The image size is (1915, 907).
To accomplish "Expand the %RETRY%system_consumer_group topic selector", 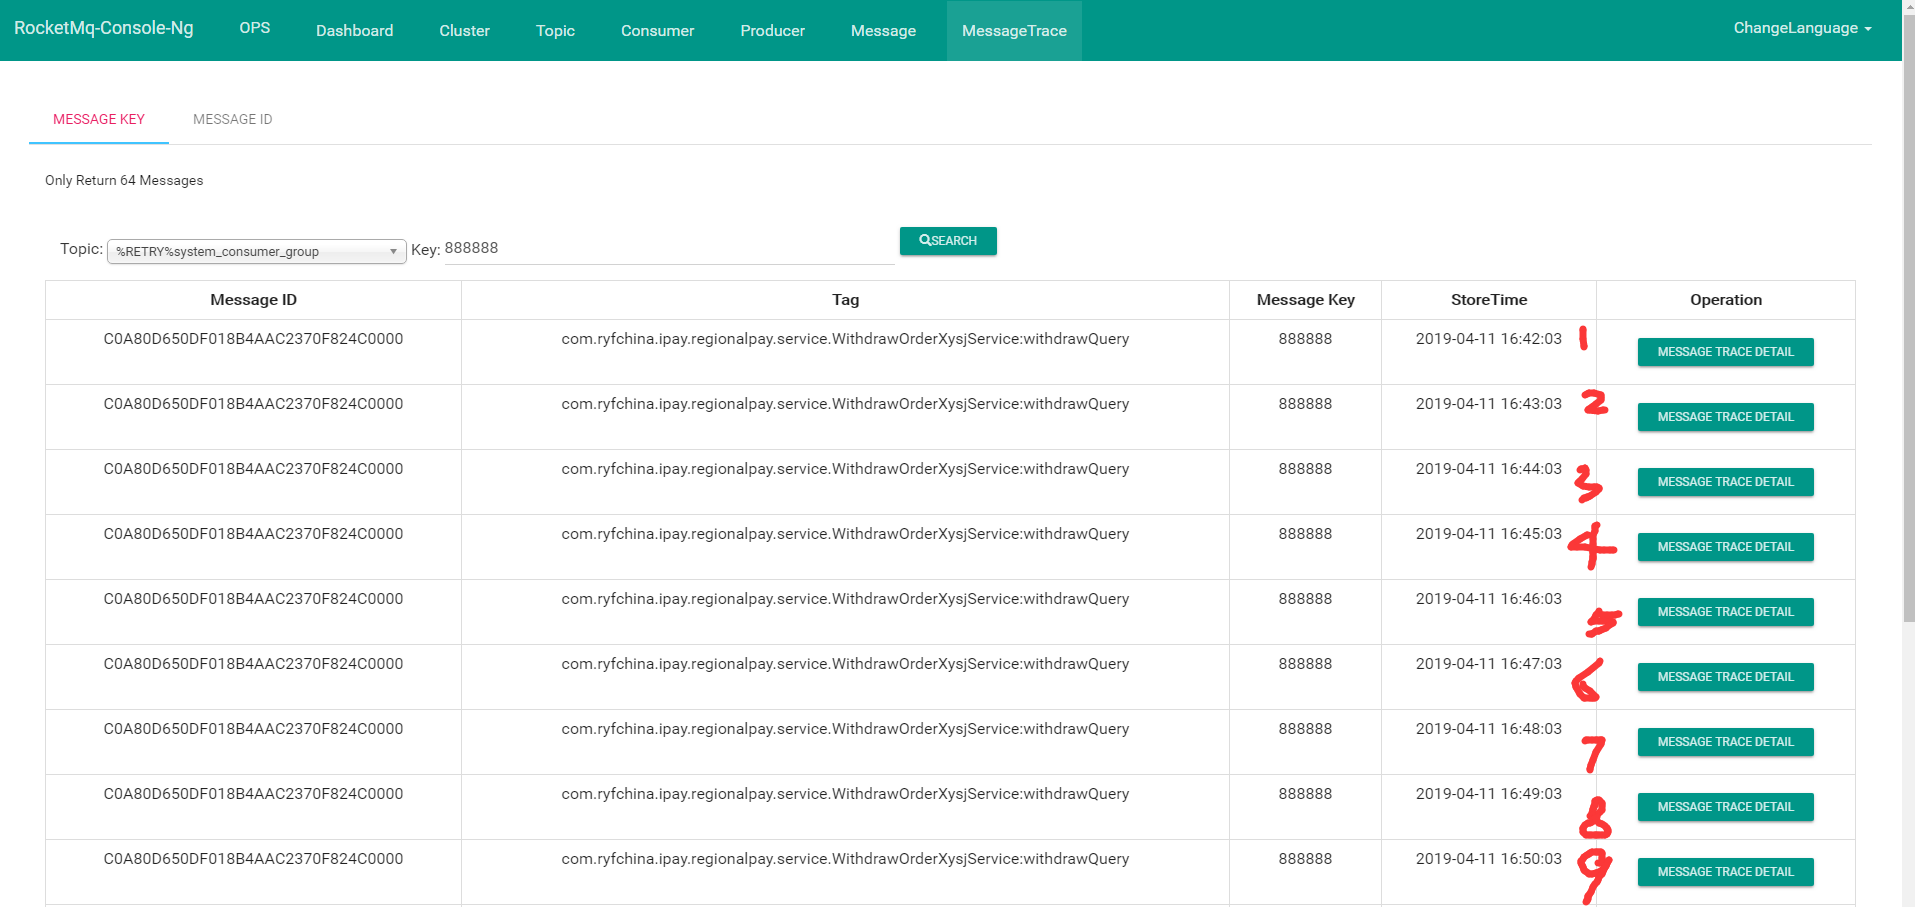I will (255, 251).
